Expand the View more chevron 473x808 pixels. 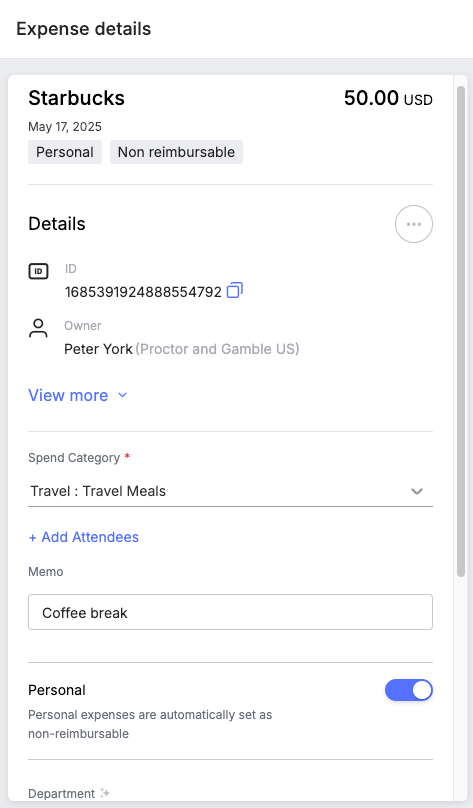click(123, 395)
